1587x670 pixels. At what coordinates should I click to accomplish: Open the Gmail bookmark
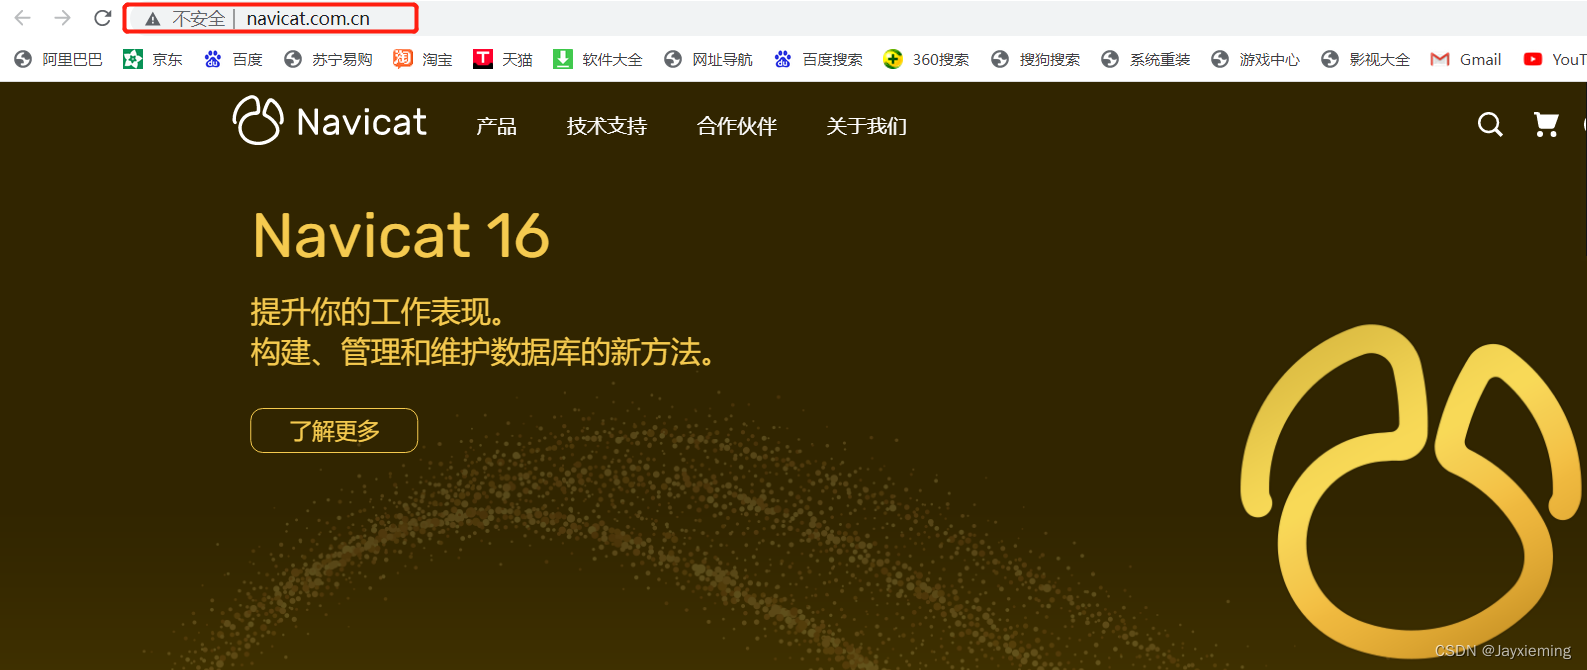tap(1466, 60)
